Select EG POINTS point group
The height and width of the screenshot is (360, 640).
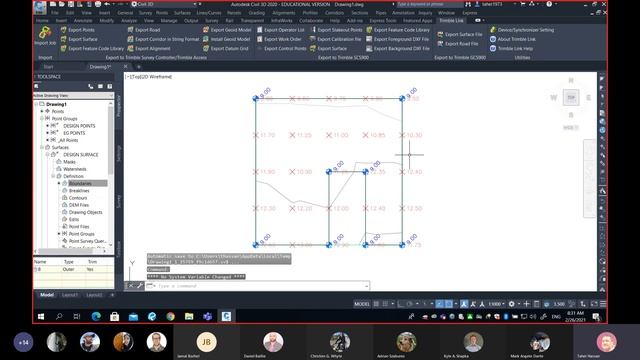click(x=74, y=133)
